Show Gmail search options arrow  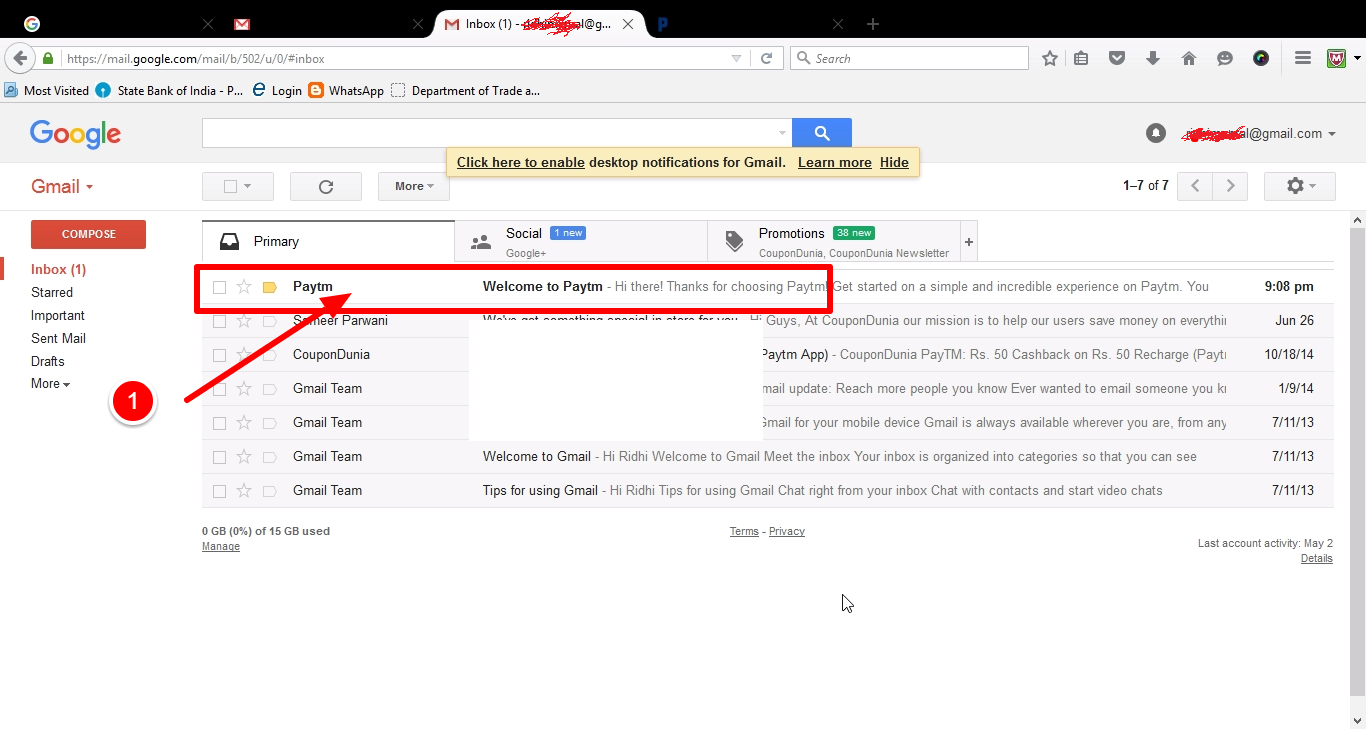(x=782, y=133)
